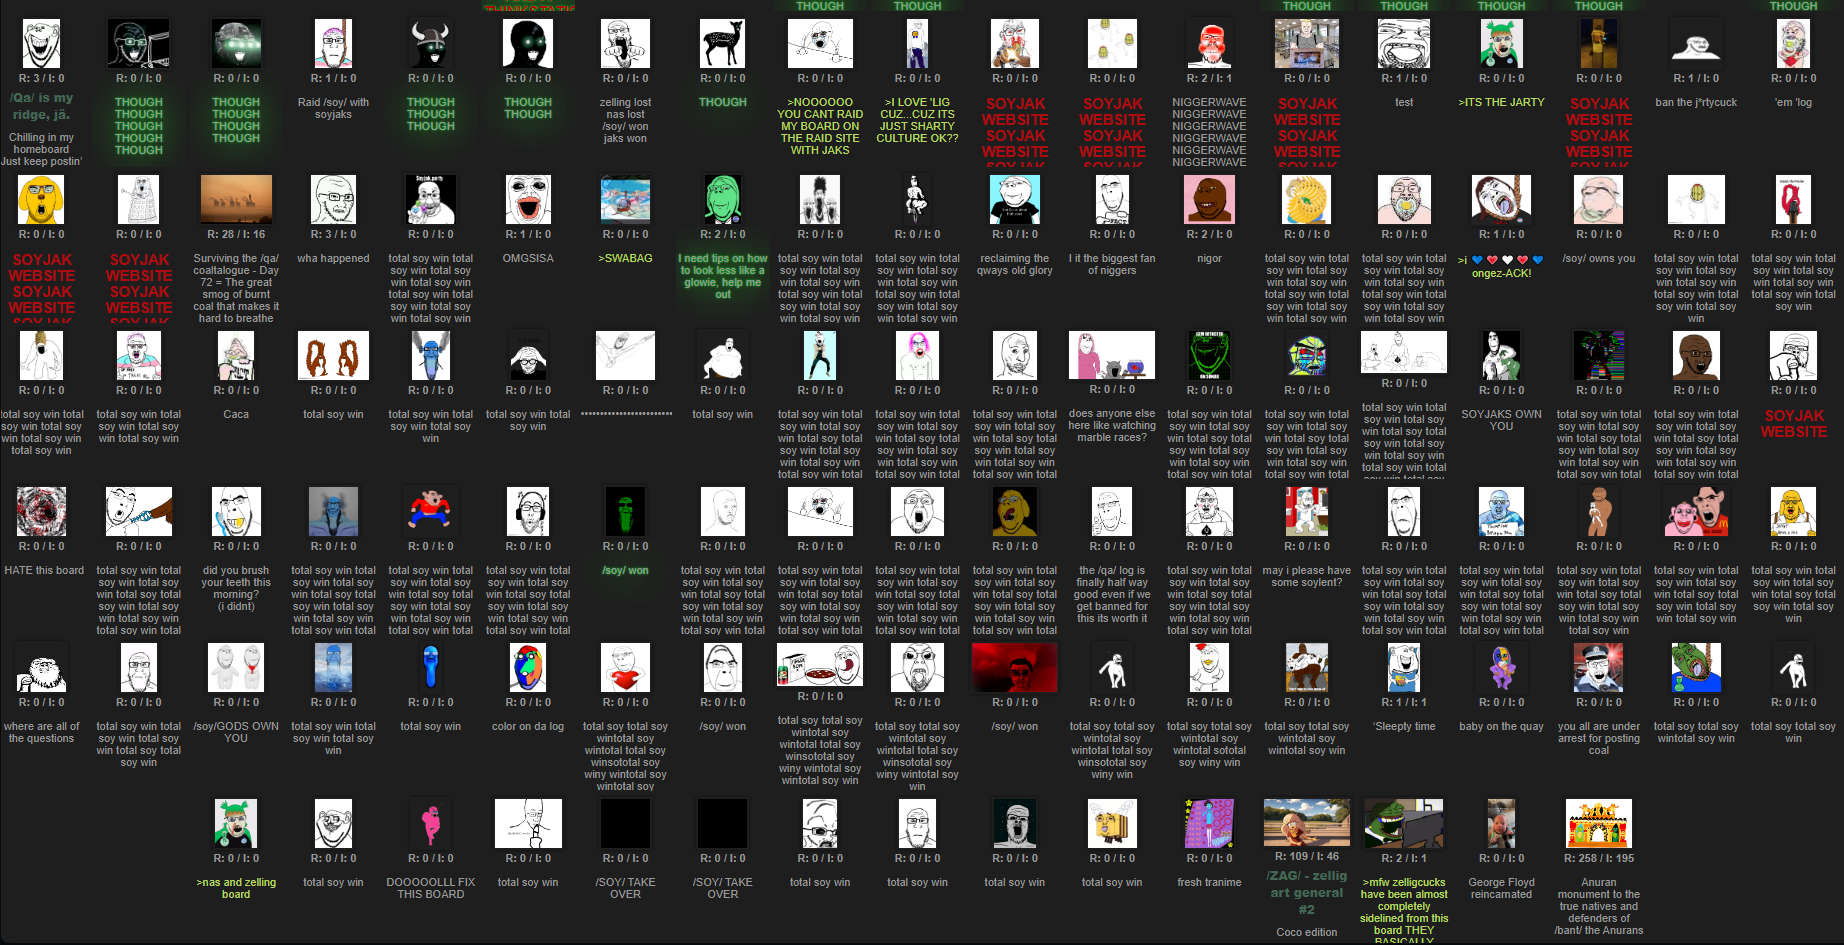Click the "does anyone else here like watching marble races?" text
This screenshot has height=945, width=1844.
pos(1112,425)
